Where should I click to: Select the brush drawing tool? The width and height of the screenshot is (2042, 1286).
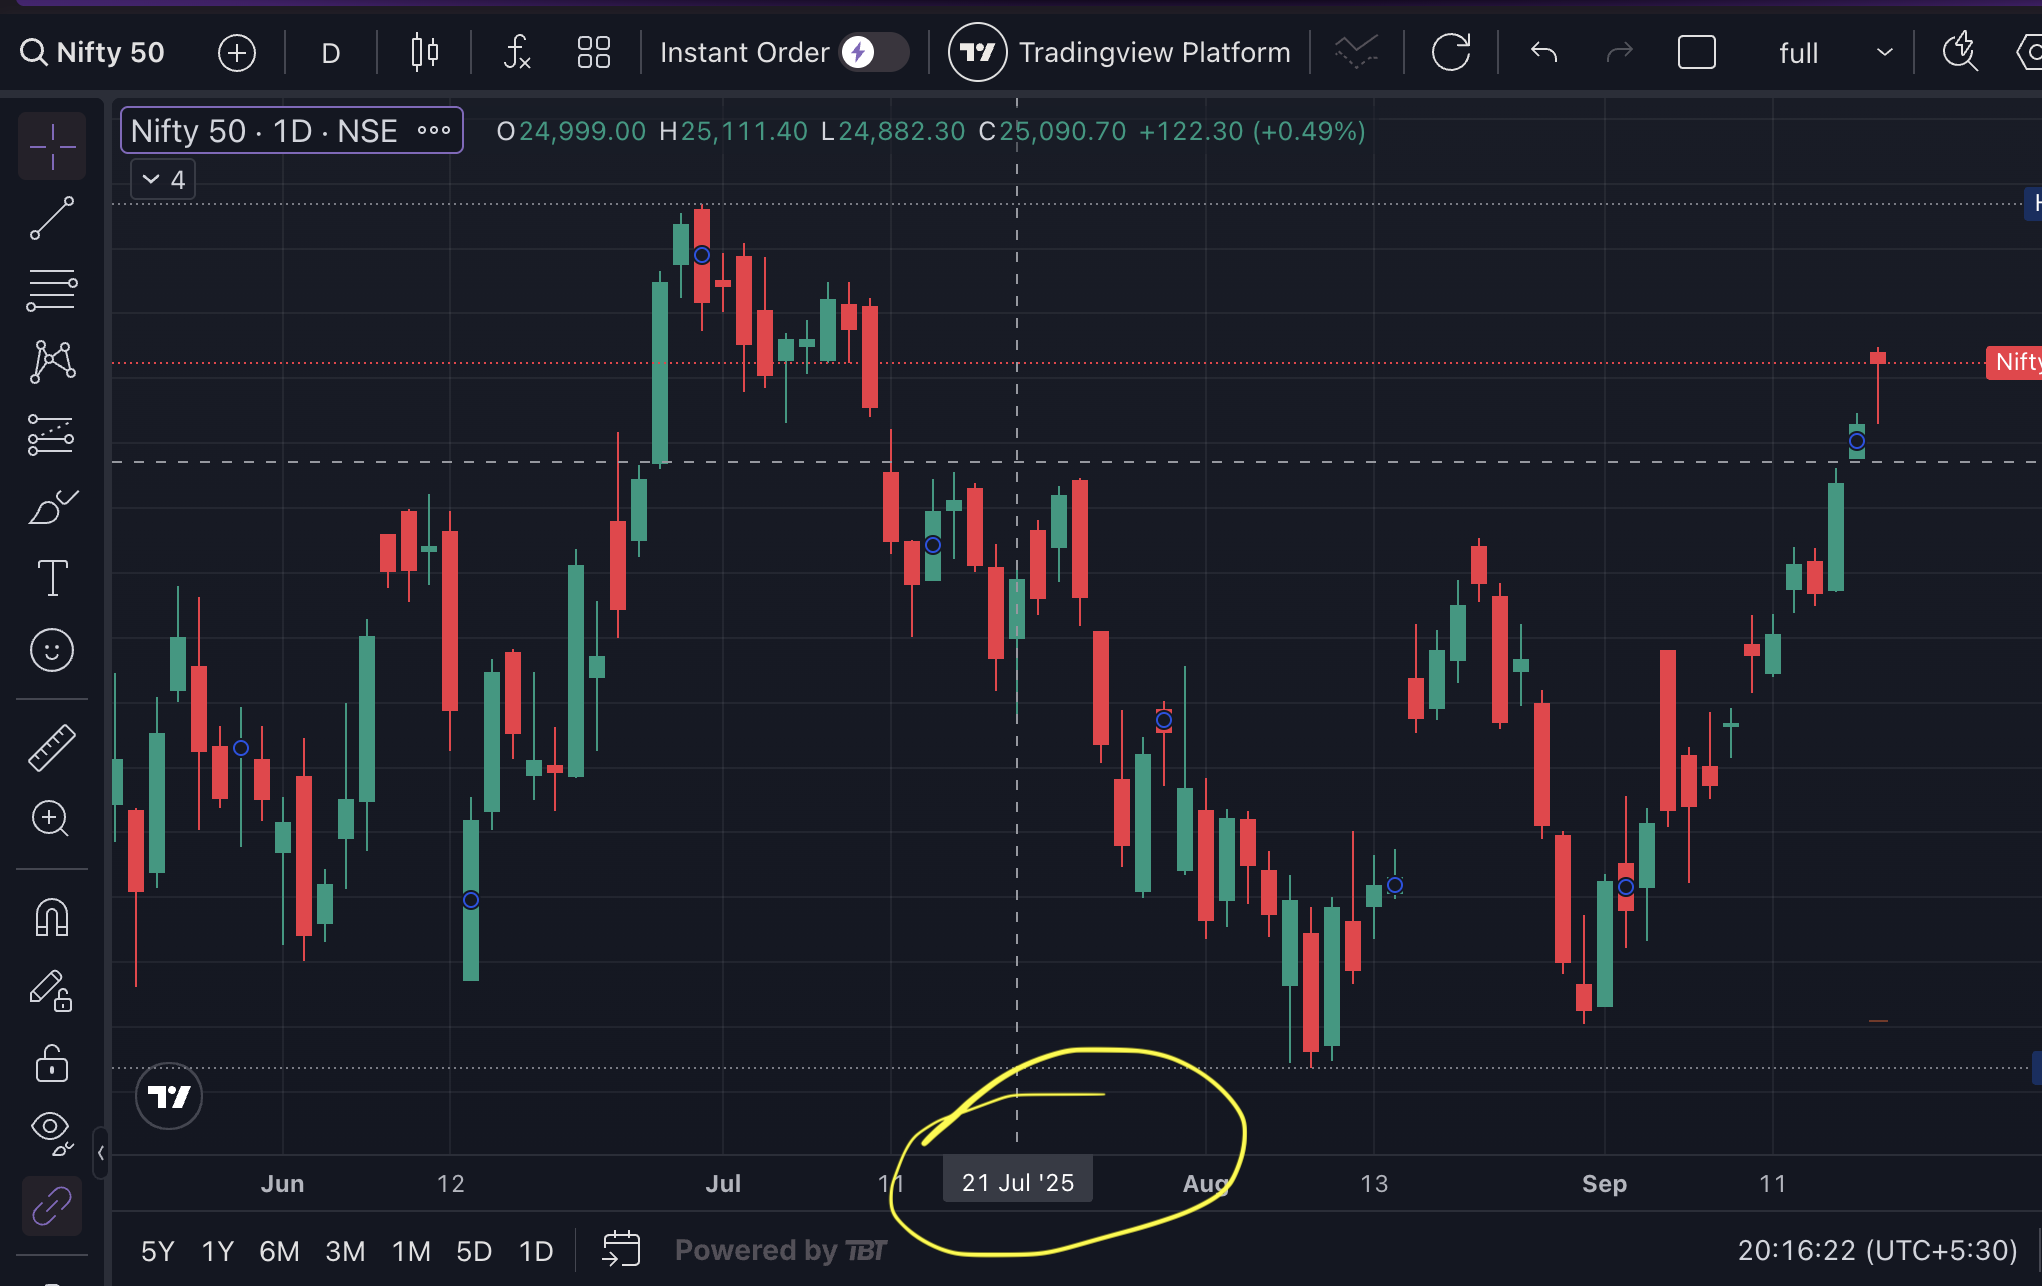click(52, 508)
